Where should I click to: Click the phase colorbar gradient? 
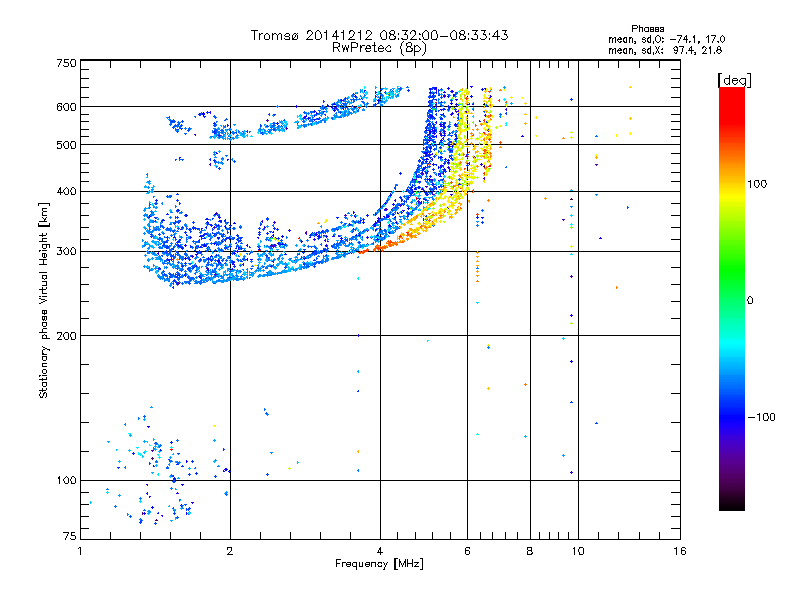(732, 299)
